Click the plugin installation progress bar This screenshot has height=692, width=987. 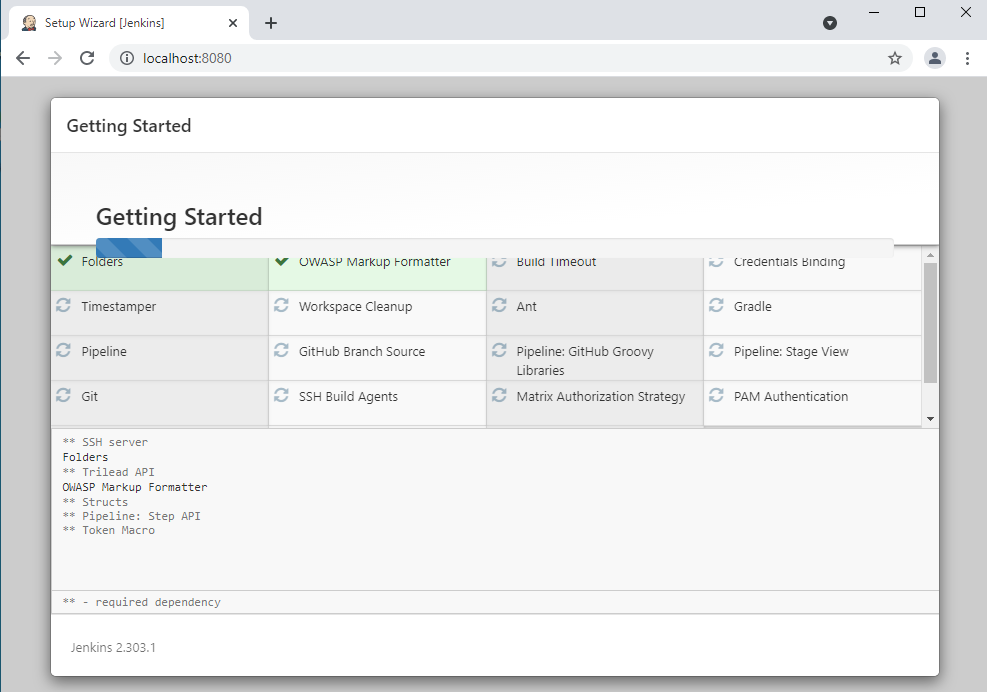[x=494, y=248]
